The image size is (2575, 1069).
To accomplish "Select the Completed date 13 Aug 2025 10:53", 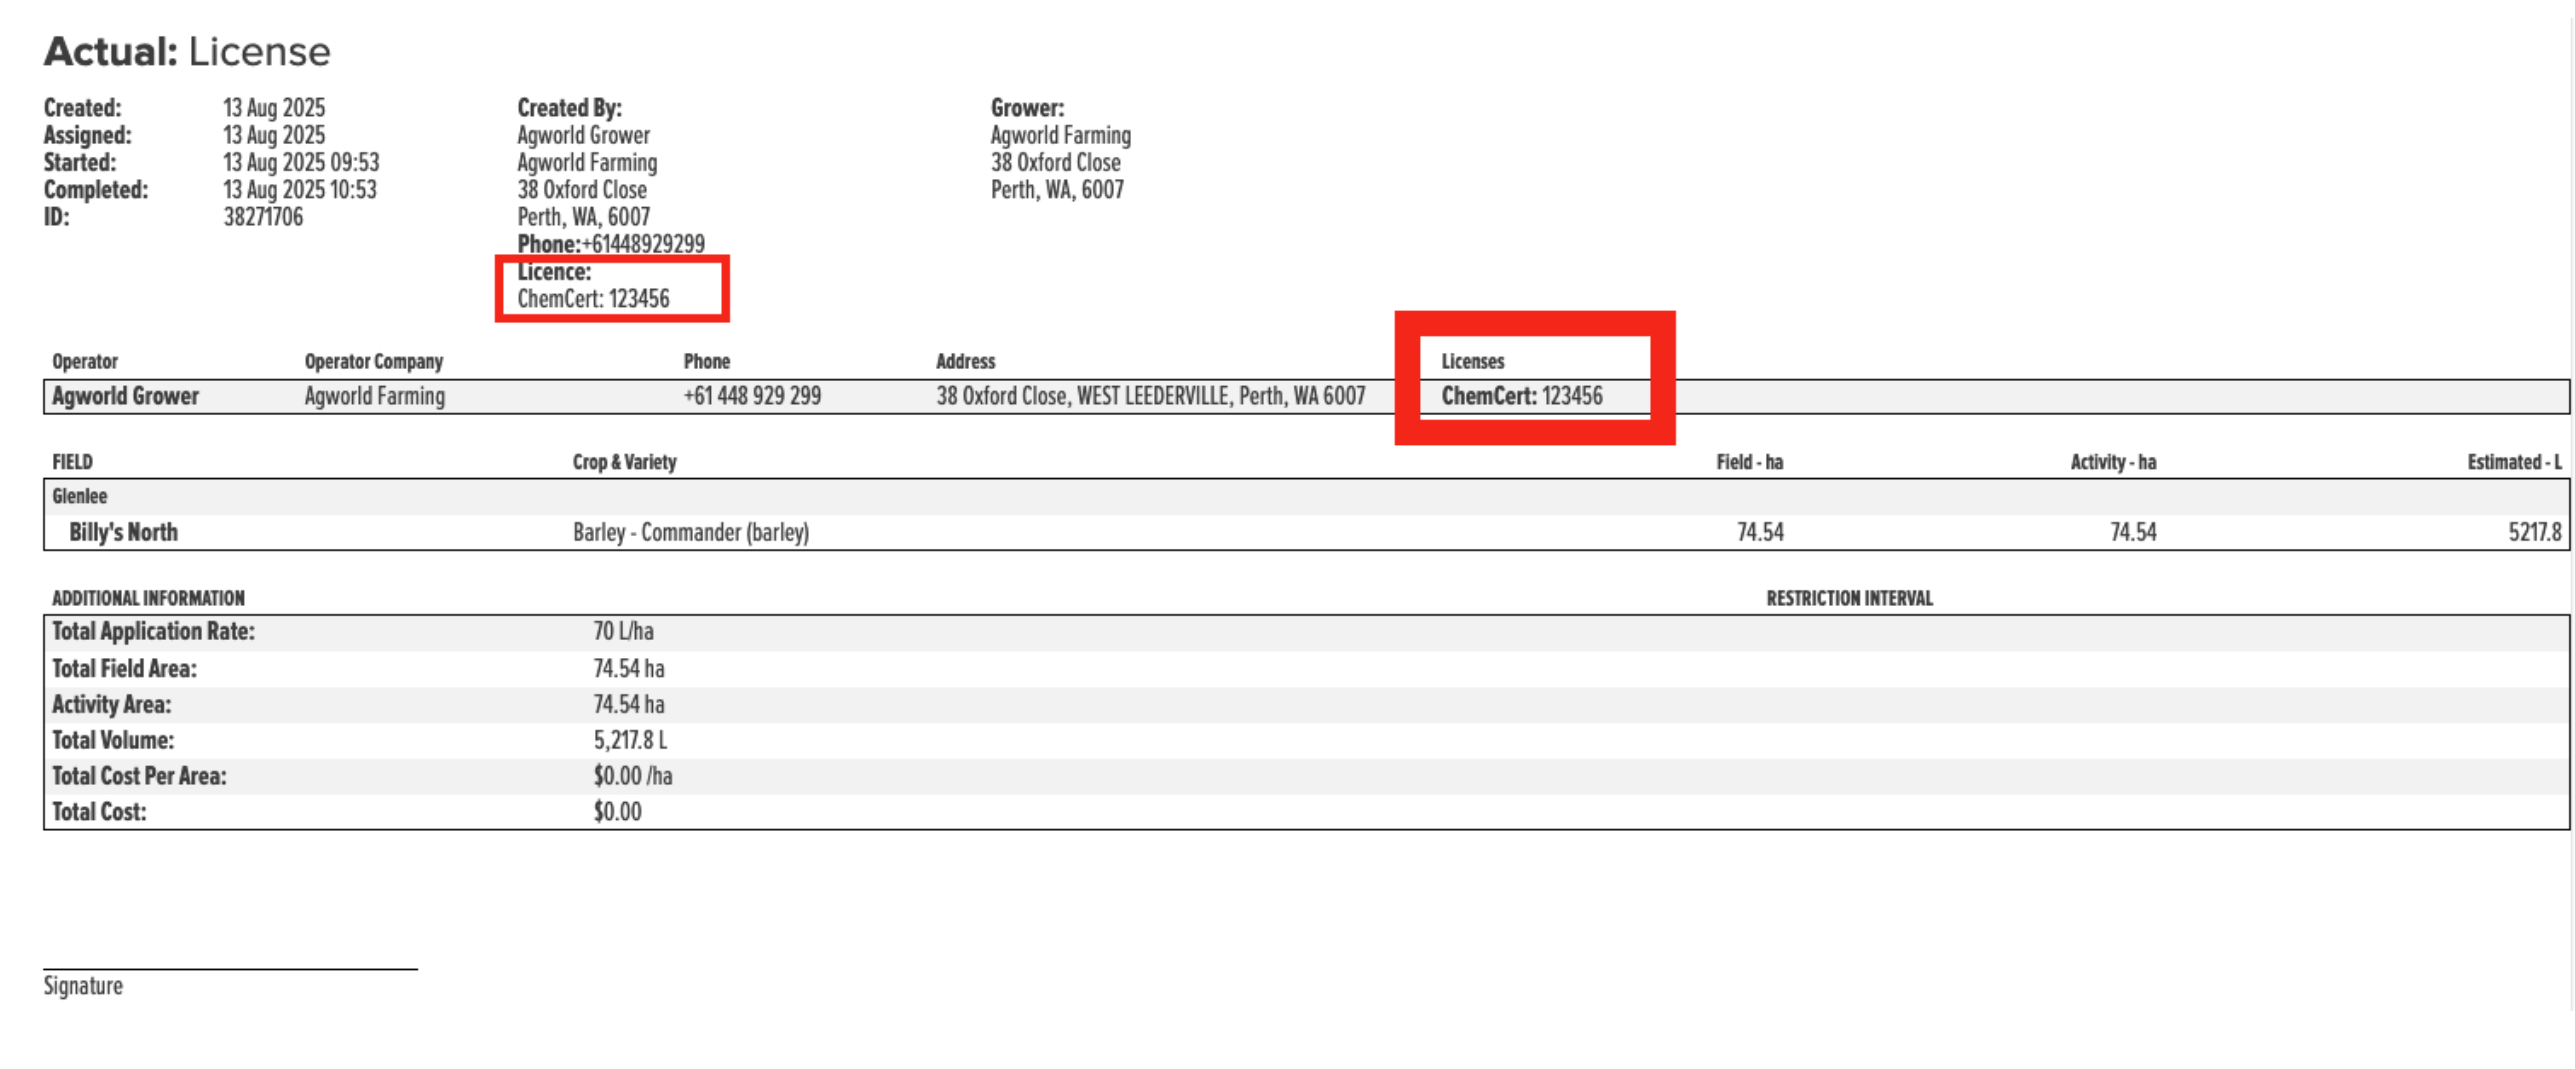I will (300, 190).
